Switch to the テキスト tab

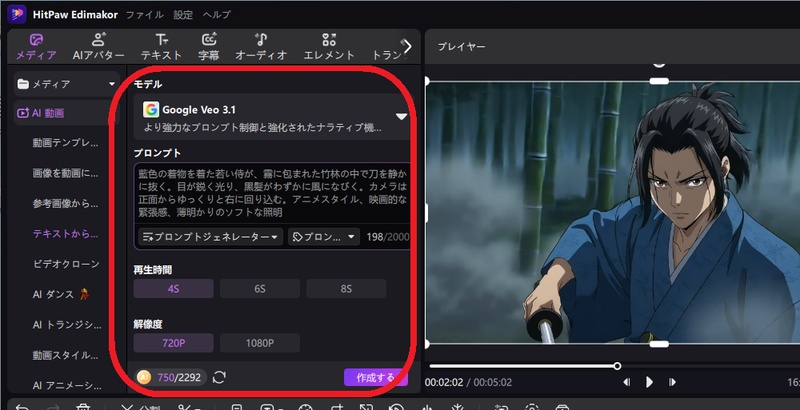[161, 47]
